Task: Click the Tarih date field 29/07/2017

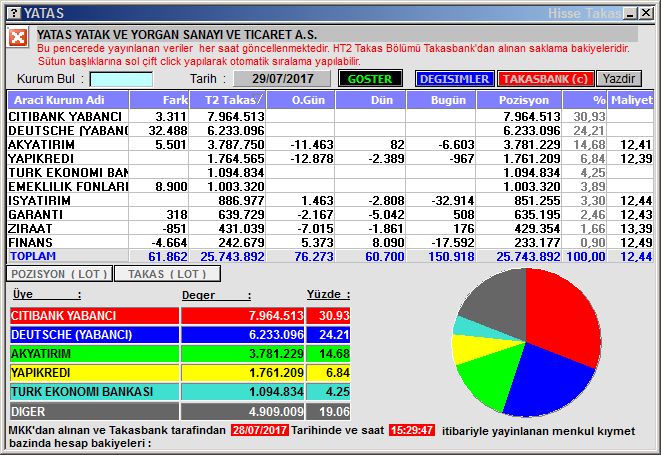Action: (282, 79)
